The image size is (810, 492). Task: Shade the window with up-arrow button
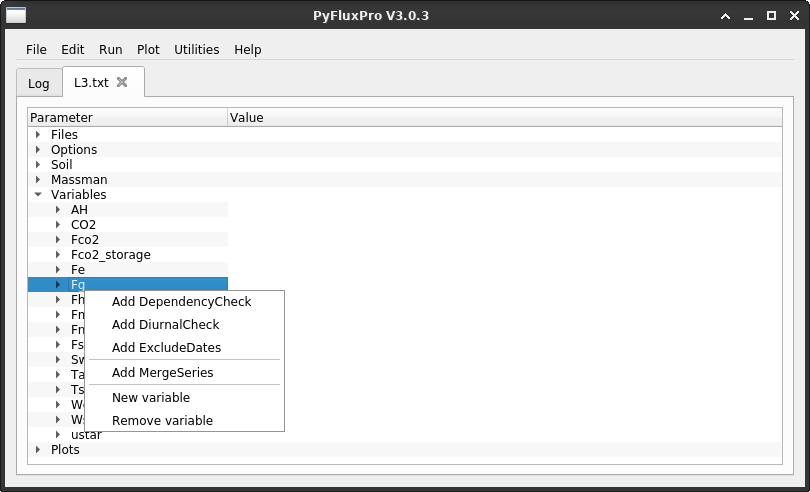coord(725,16)
